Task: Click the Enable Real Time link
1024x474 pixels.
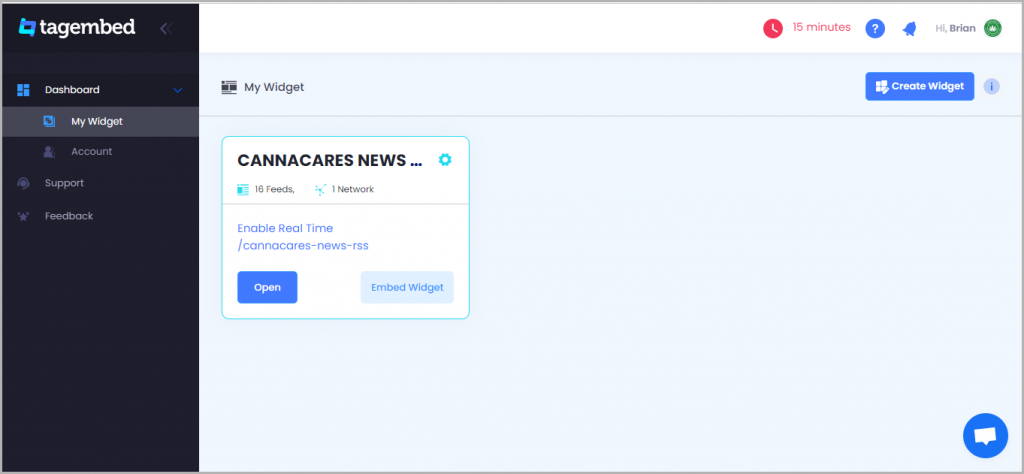Action: pos(285,229)
